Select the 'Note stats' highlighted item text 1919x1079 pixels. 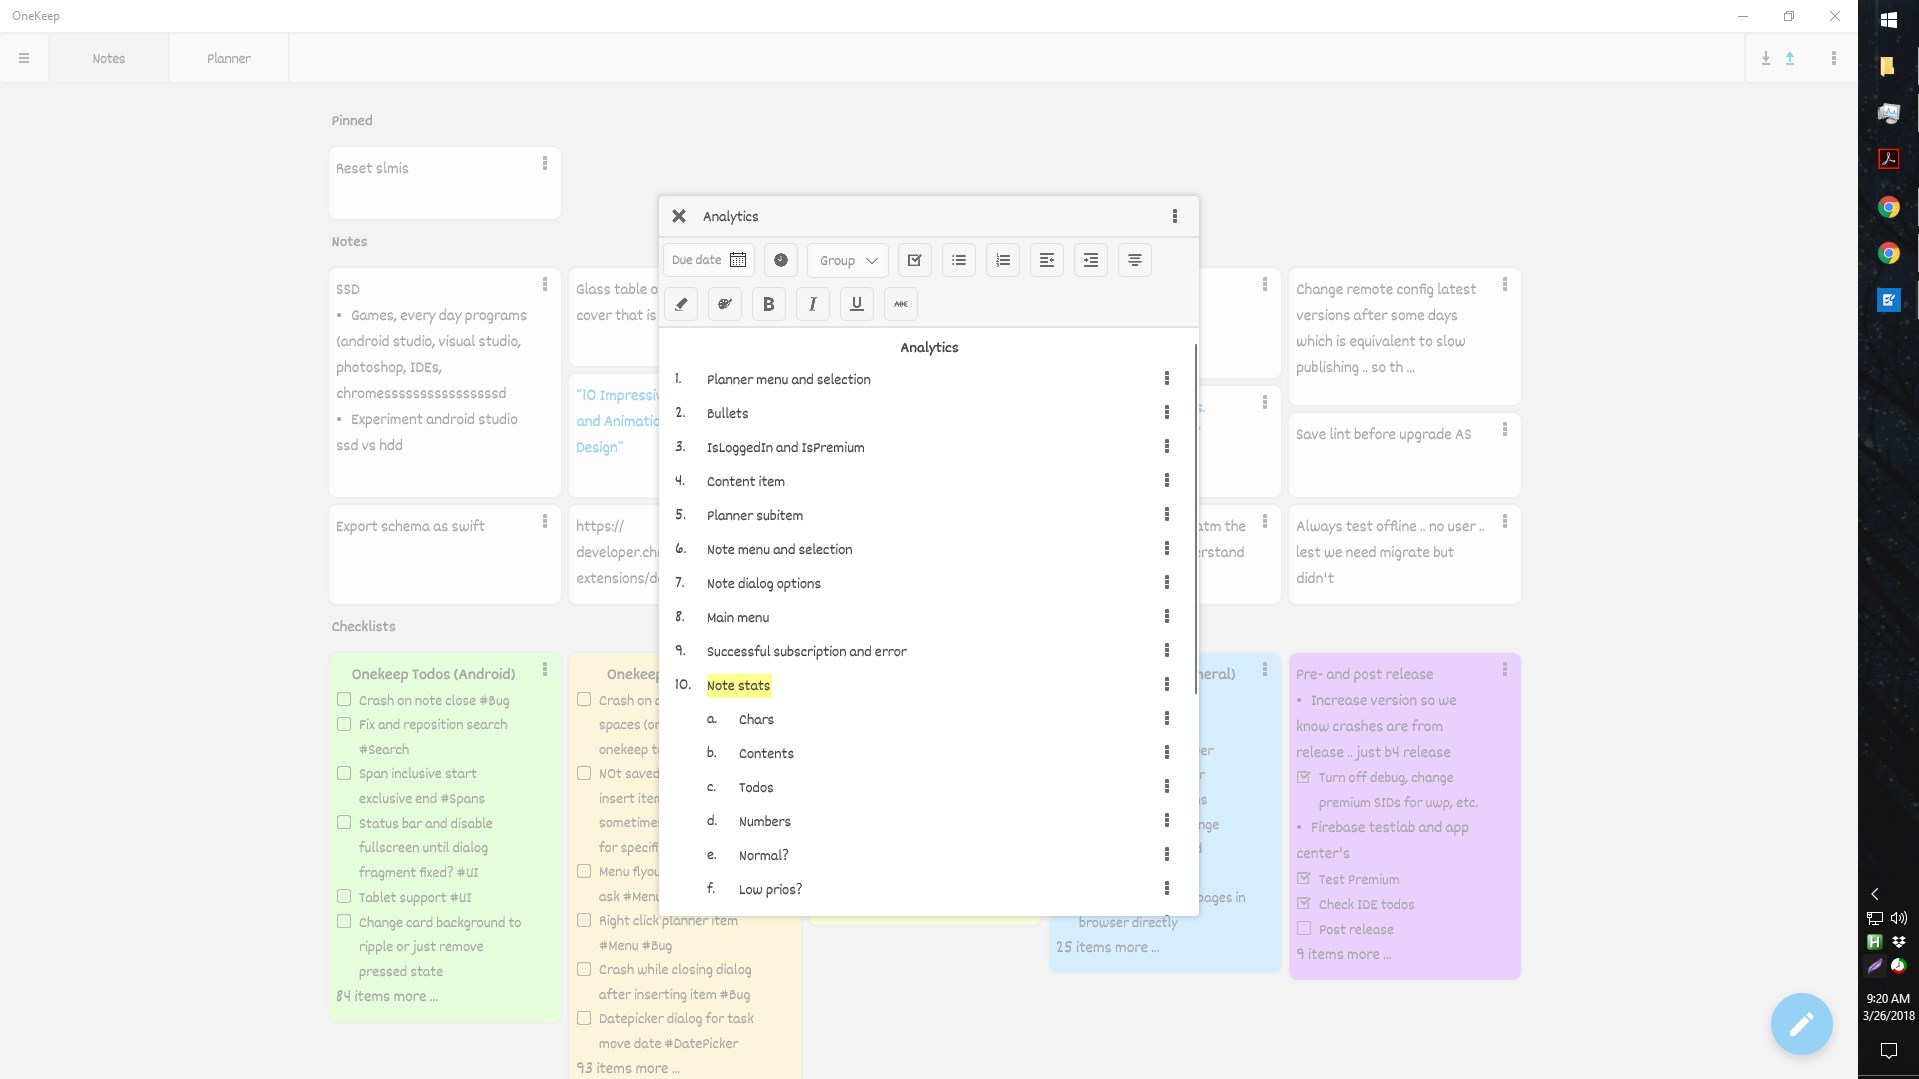tap(739, 685)
